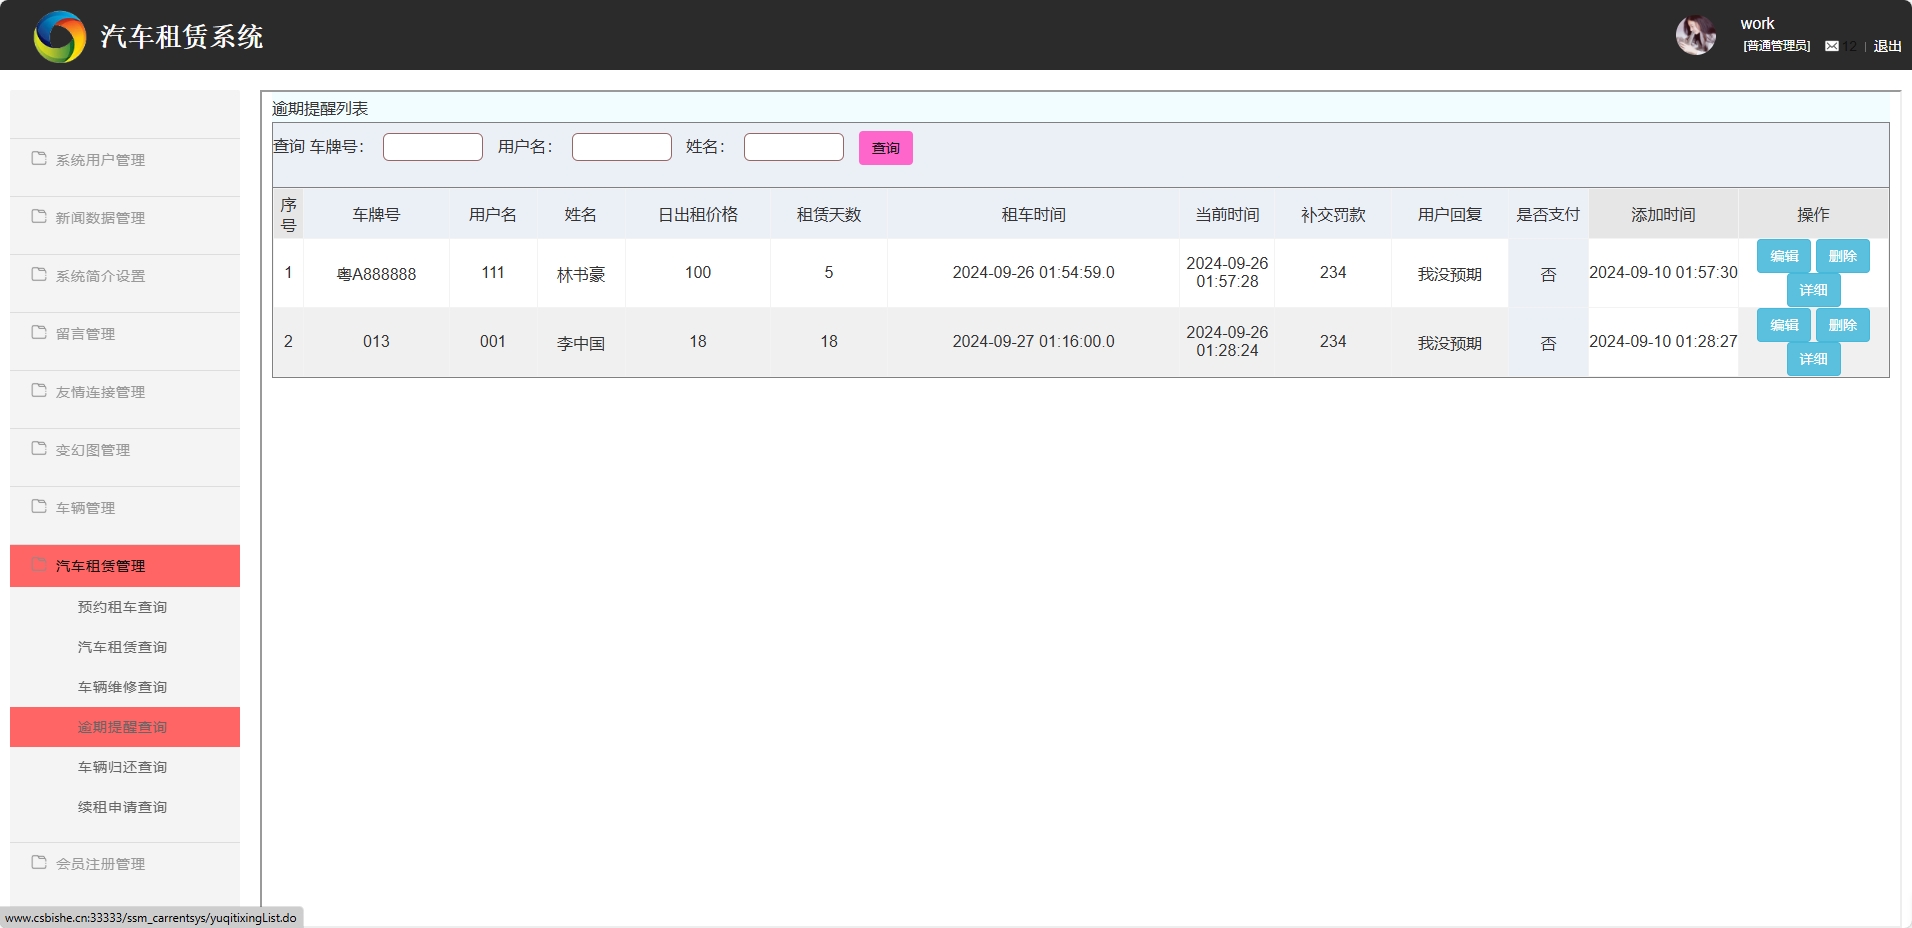Click the 车牌号 search input field
The width and height of the screenshot is (1912, 928).
click(x=432, y=147)
